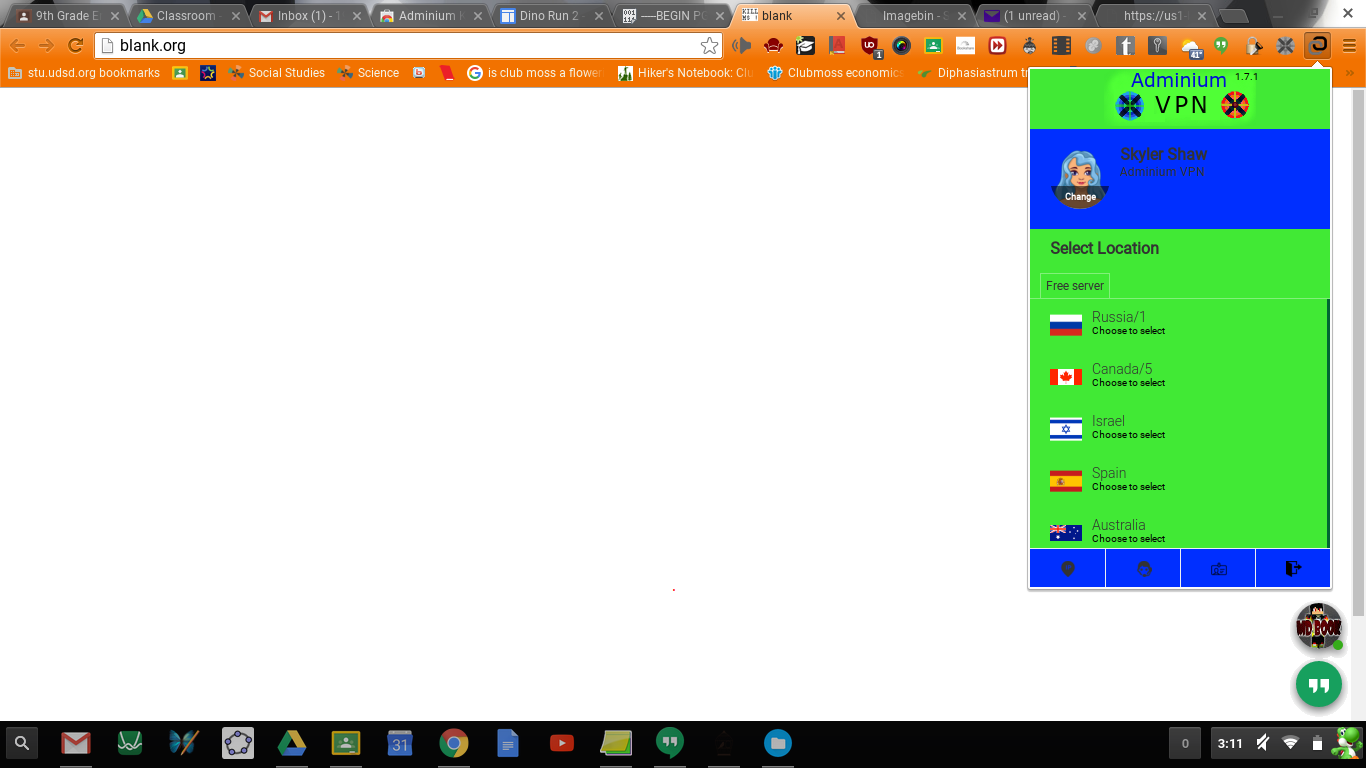Open account ID card icon in VPN footer

(1218, 568)
